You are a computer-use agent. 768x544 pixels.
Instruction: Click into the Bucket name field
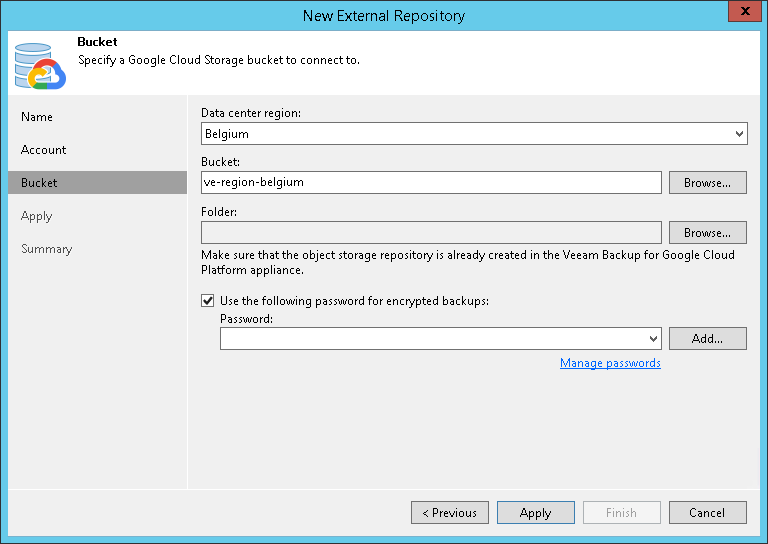pos(431,183)
